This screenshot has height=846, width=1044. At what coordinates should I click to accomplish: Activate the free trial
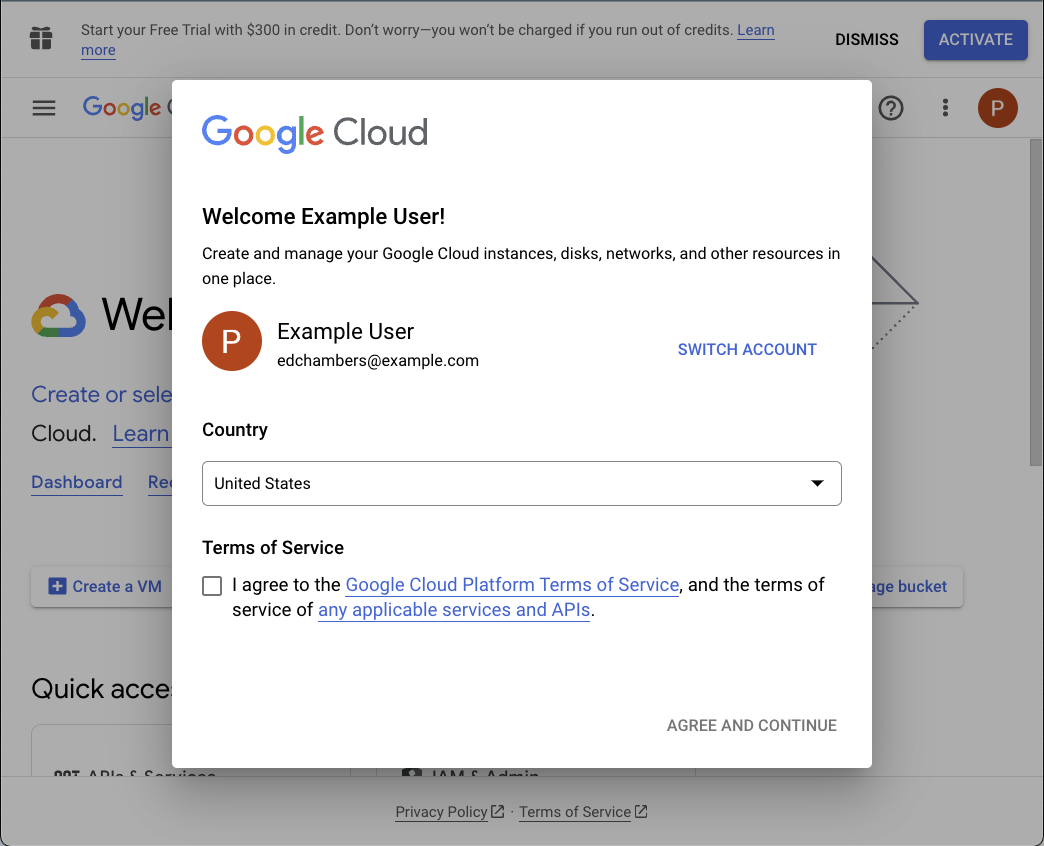tap(975, 40)
